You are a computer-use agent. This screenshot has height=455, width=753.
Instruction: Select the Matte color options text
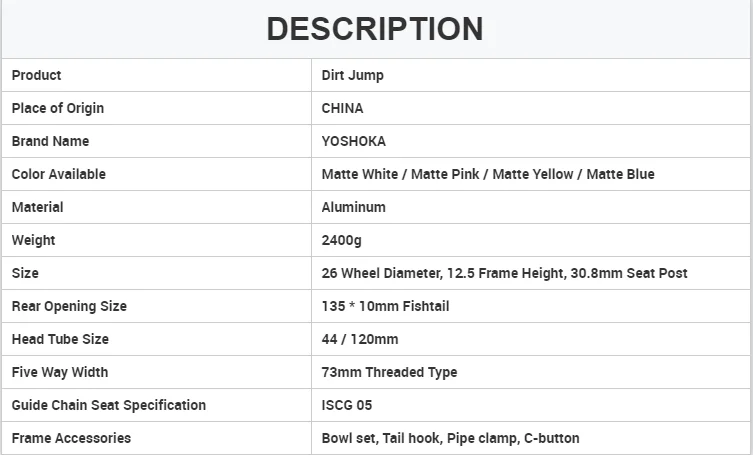tap(488, 174)
